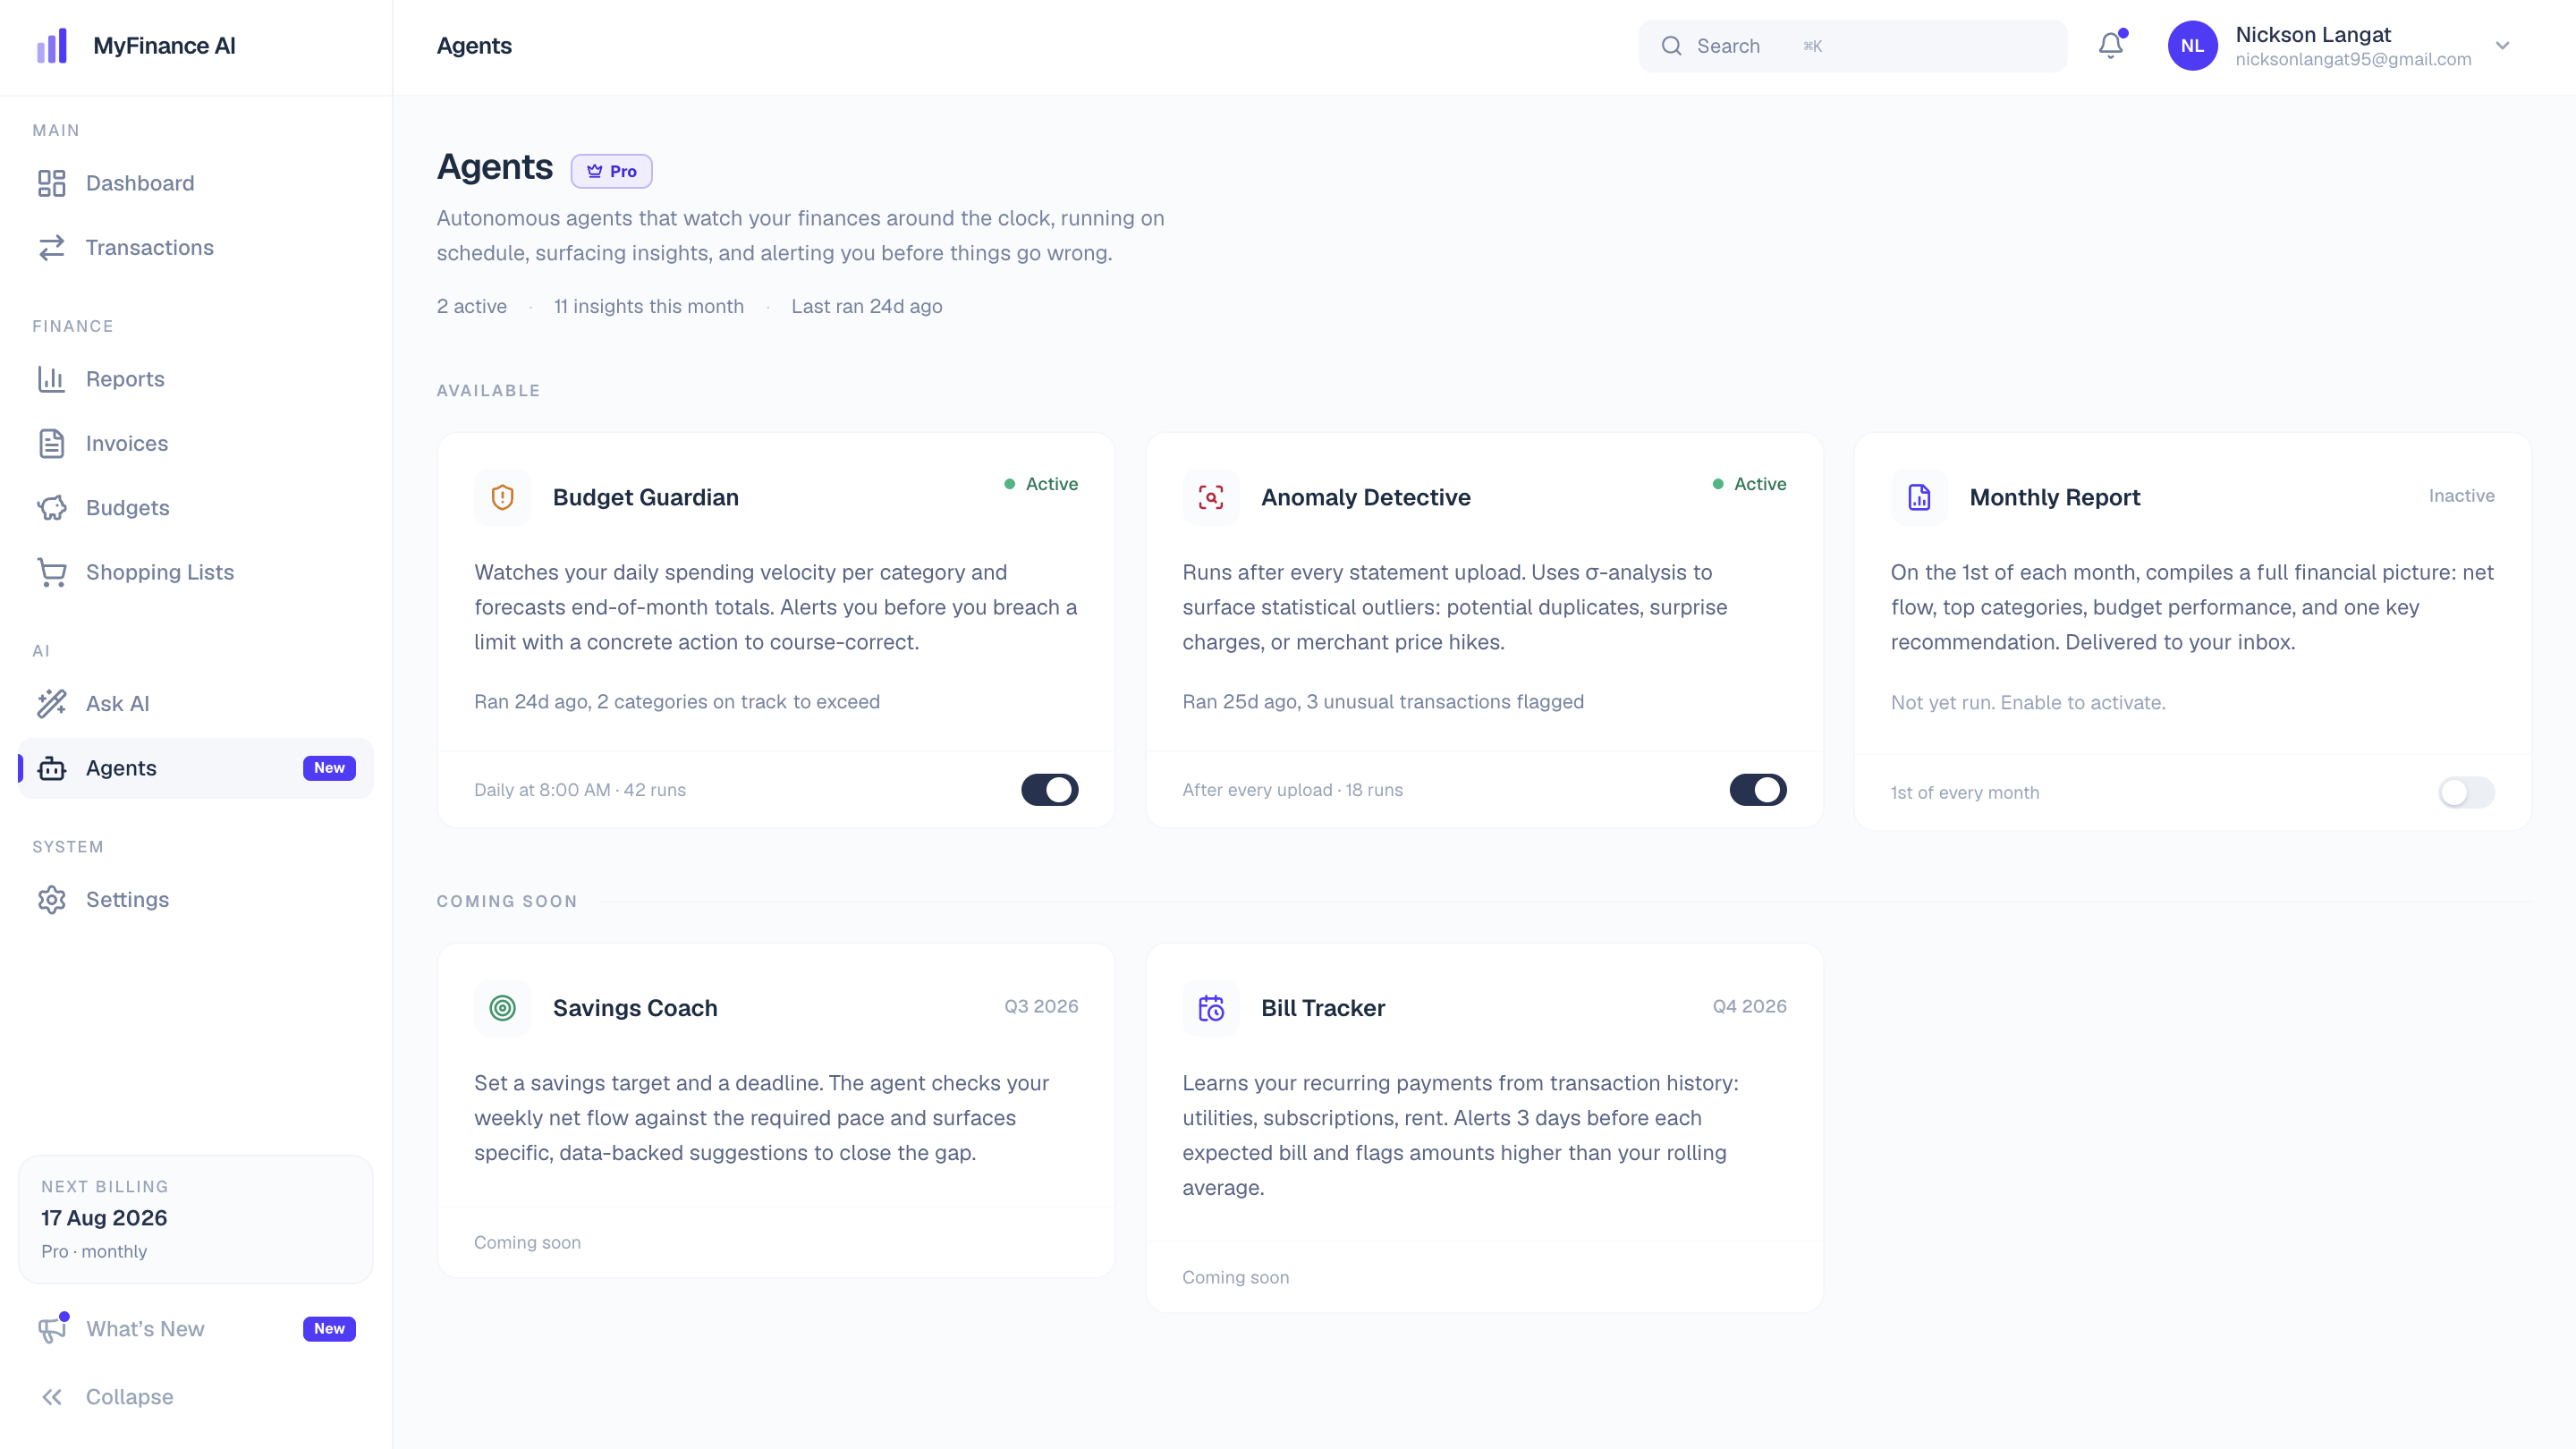The height and width of the screenshot is (1449, 2576).
Task: Turn off the Anomaly Detective toggle
Action: pyautogui.click(x=1758, y=790)
